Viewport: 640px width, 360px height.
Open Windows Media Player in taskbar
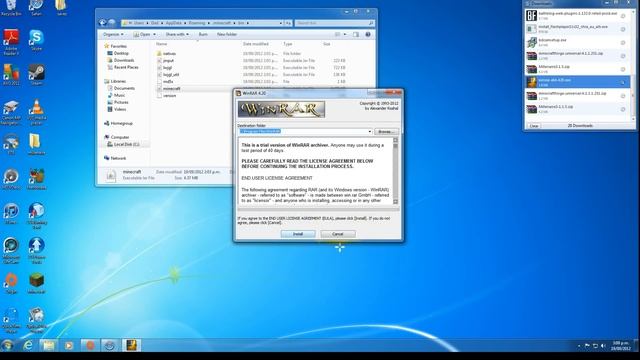(69, 345)
